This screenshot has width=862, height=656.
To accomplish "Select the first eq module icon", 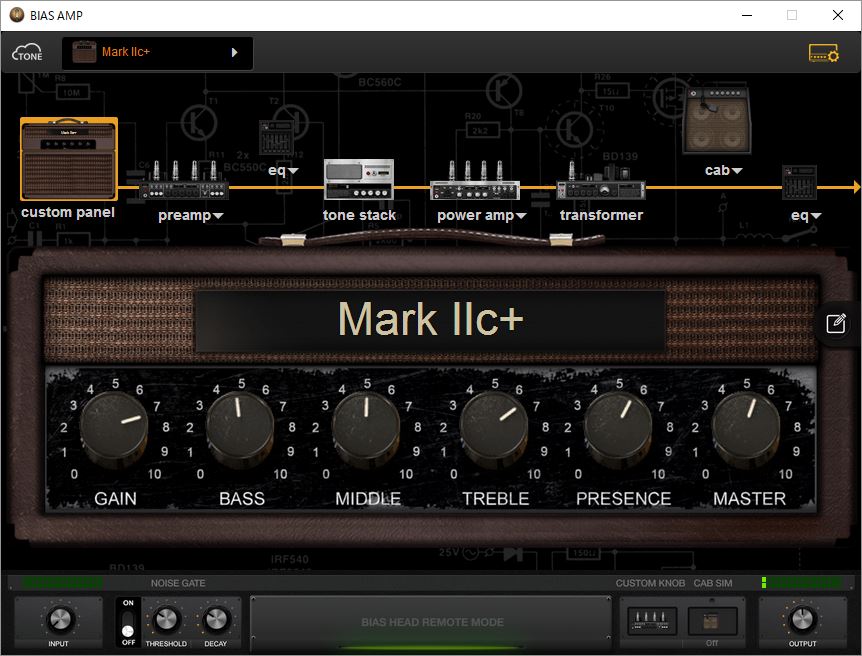I will [275, 137].
